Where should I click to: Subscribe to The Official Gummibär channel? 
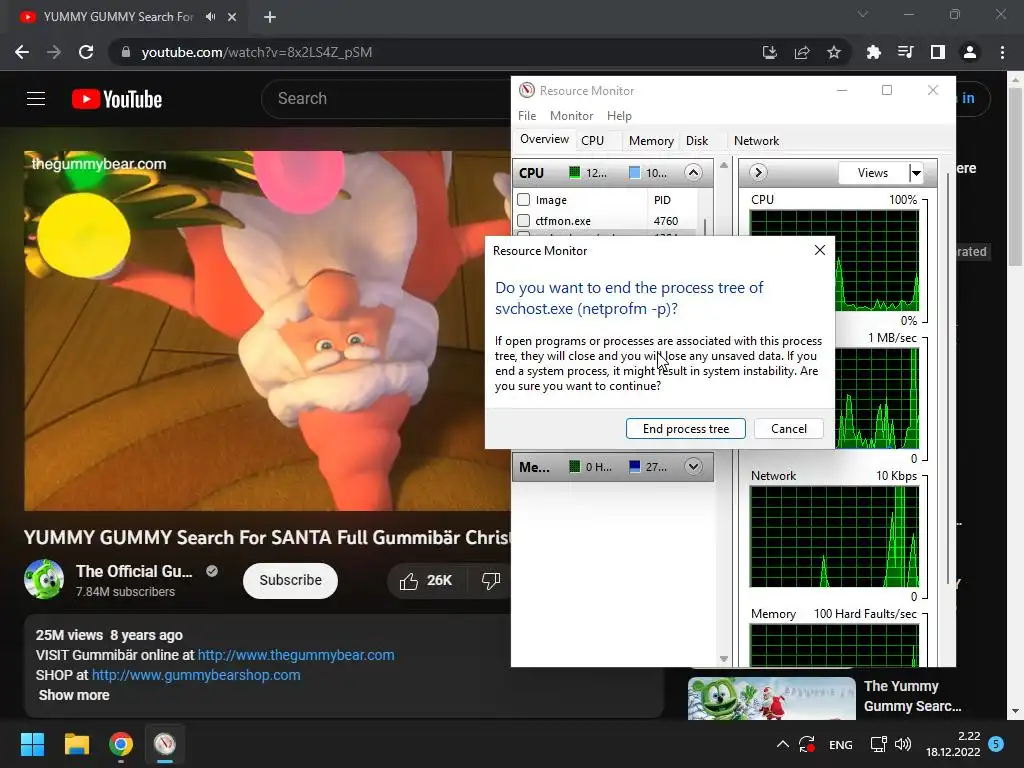(291, 581)
